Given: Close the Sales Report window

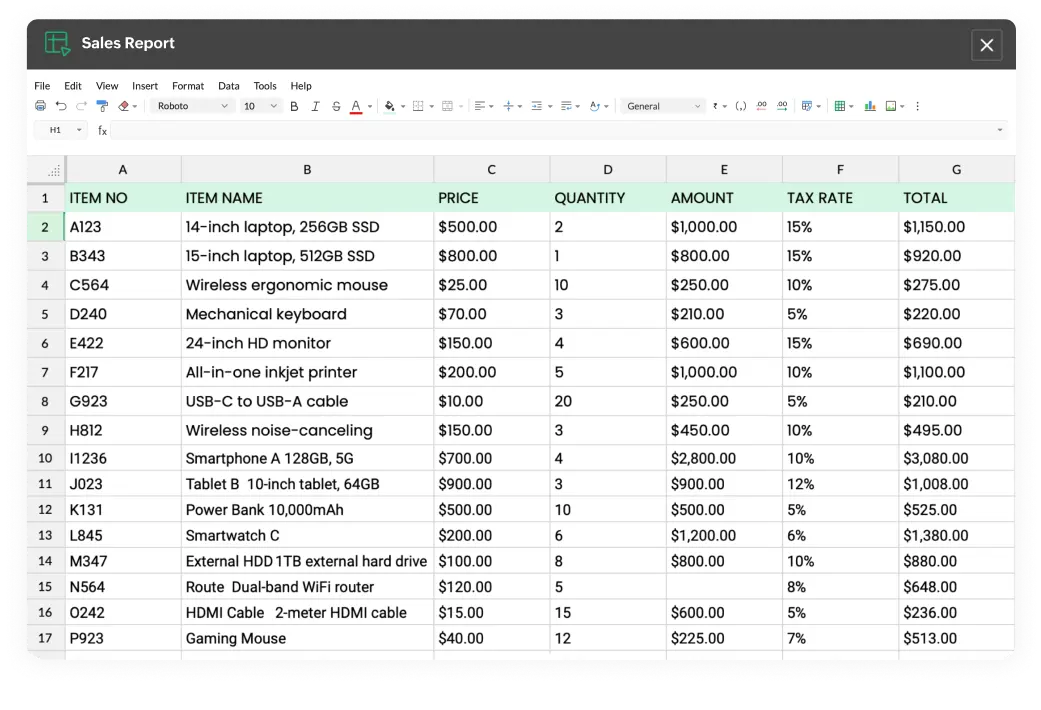Looking at the screenshot, I should coord(986,45).
